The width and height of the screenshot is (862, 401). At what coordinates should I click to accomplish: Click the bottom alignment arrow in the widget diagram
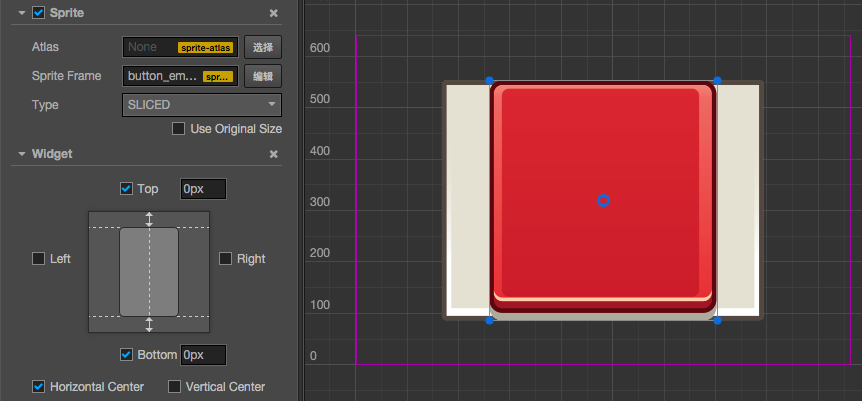[149, 325]
